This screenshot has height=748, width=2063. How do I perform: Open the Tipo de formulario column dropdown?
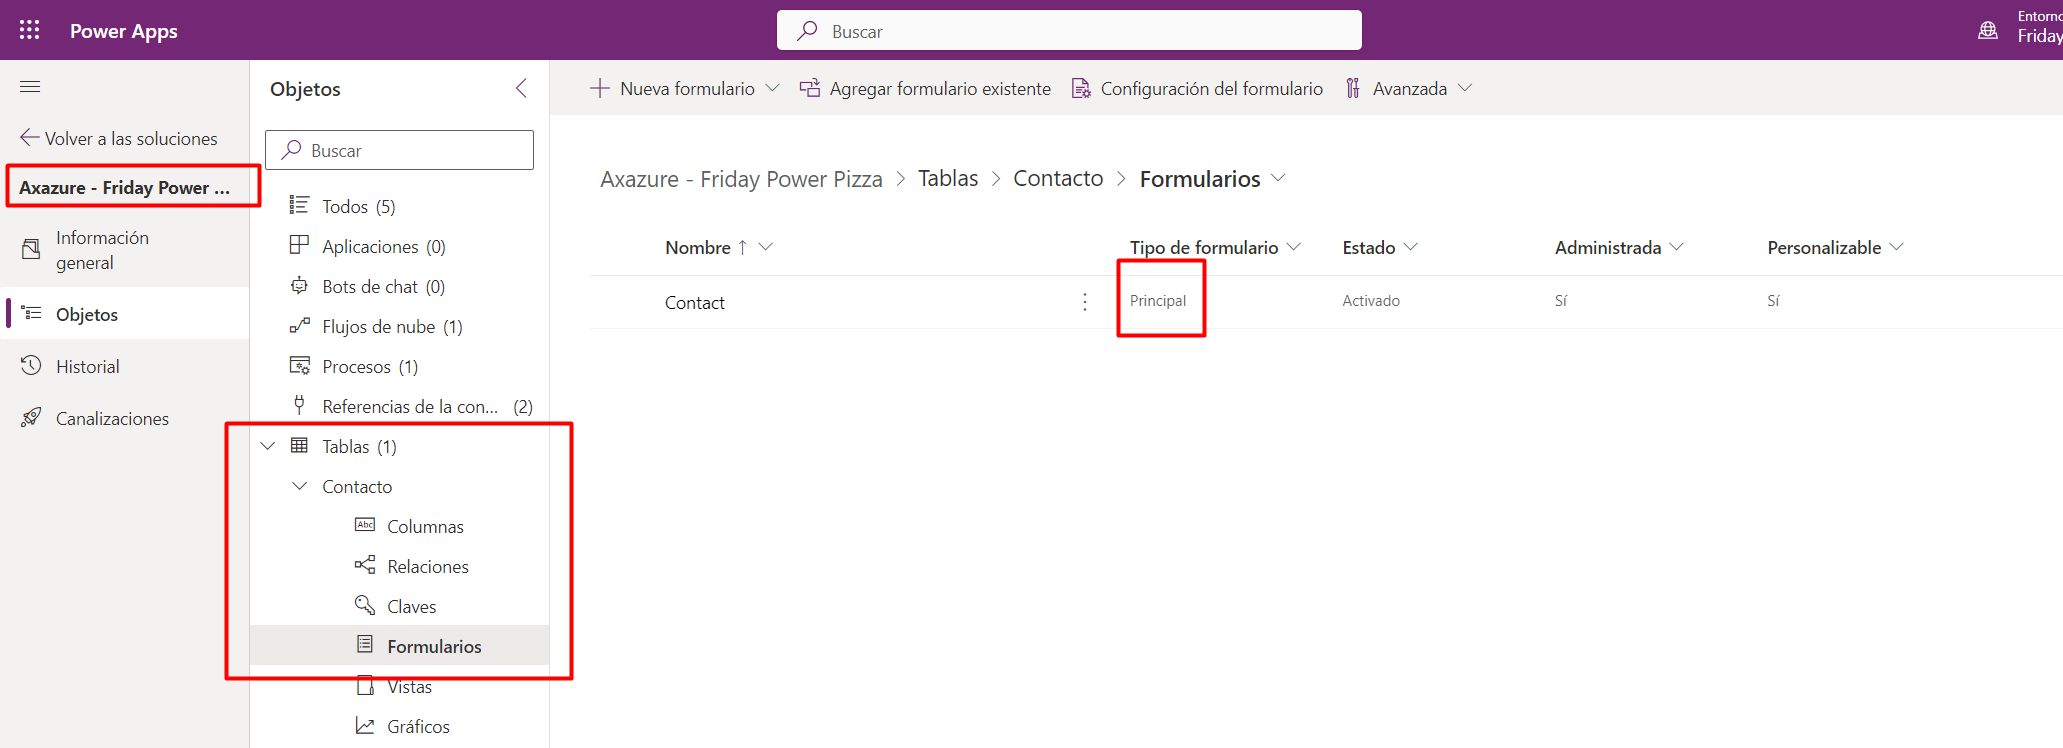click(x=1294, y=247)
